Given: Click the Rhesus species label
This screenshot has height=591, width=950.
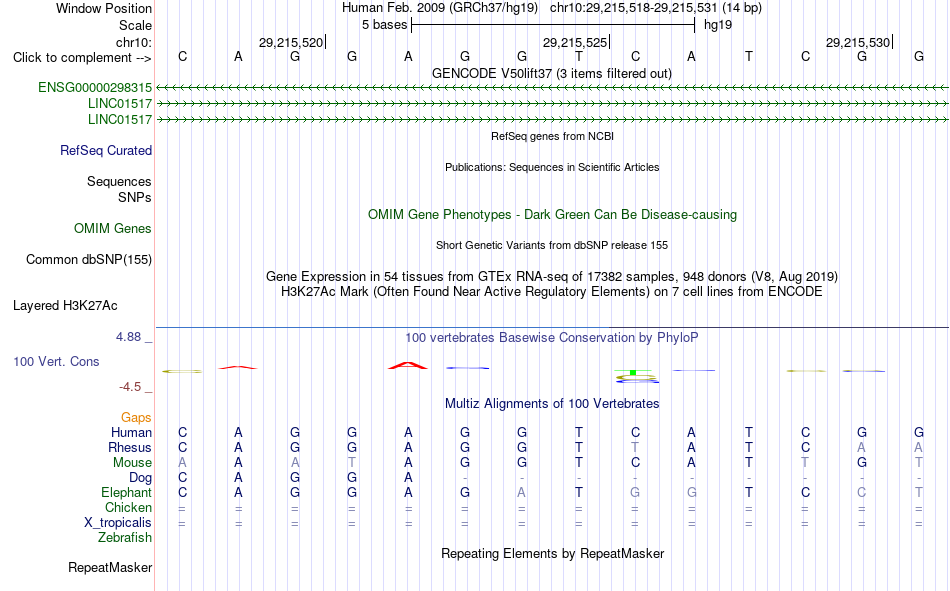Looking at the screenshot, I should tap(130, 447).
